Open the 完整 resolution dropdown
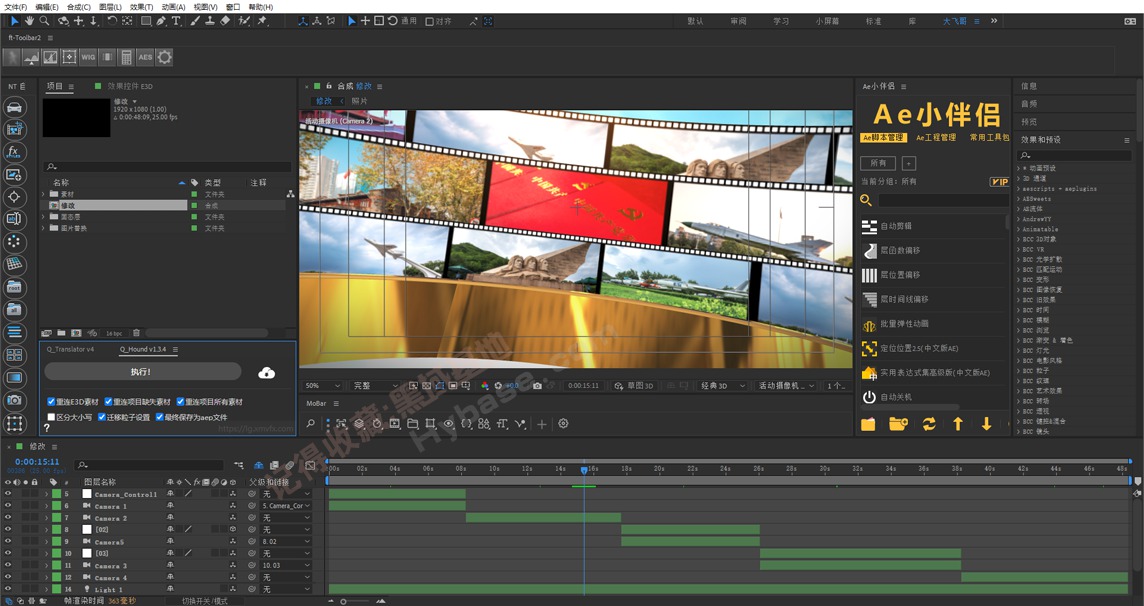Image resolution: width=1144 pixels, height=606 pixels. point(375,385)
